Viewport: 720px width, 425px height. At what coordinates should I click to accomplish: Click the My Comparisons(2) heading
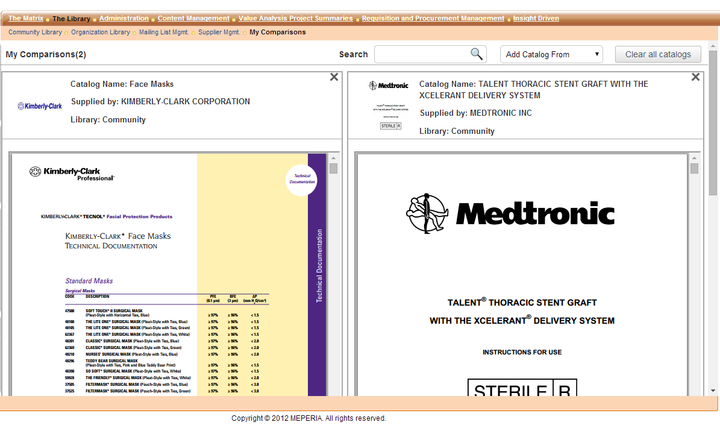(46, 54)
